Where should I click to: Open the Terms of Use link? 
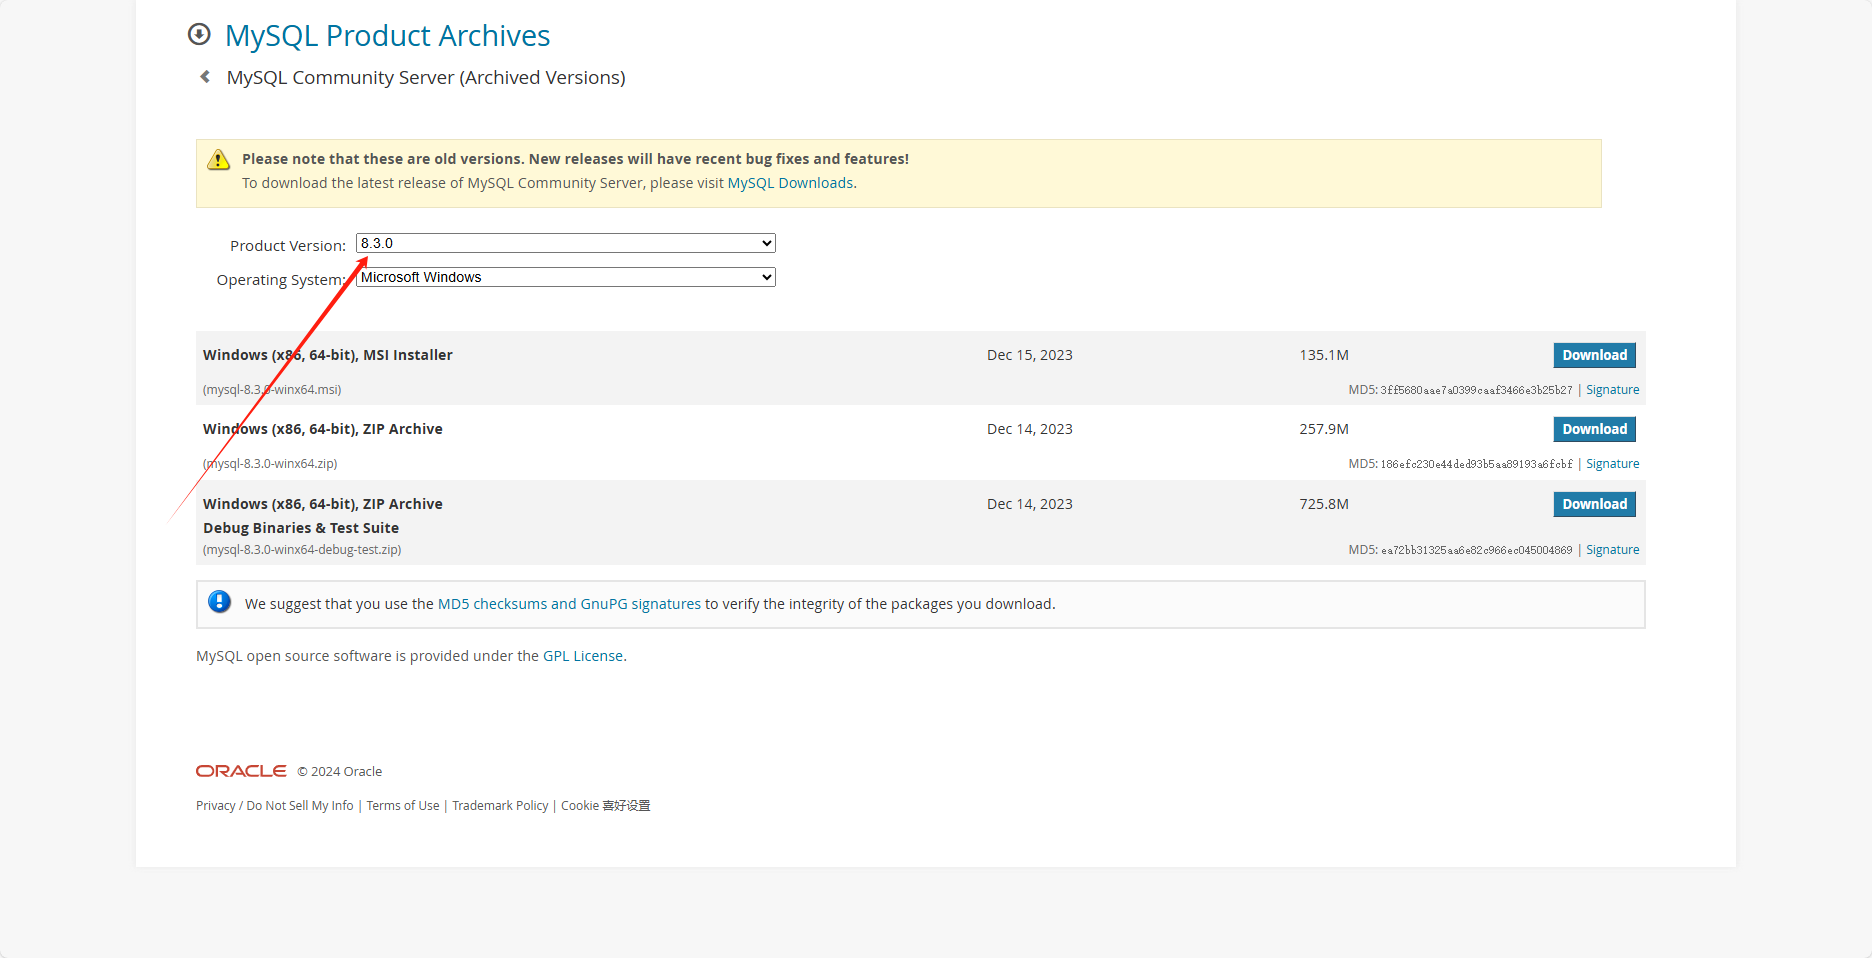[403, 806]
